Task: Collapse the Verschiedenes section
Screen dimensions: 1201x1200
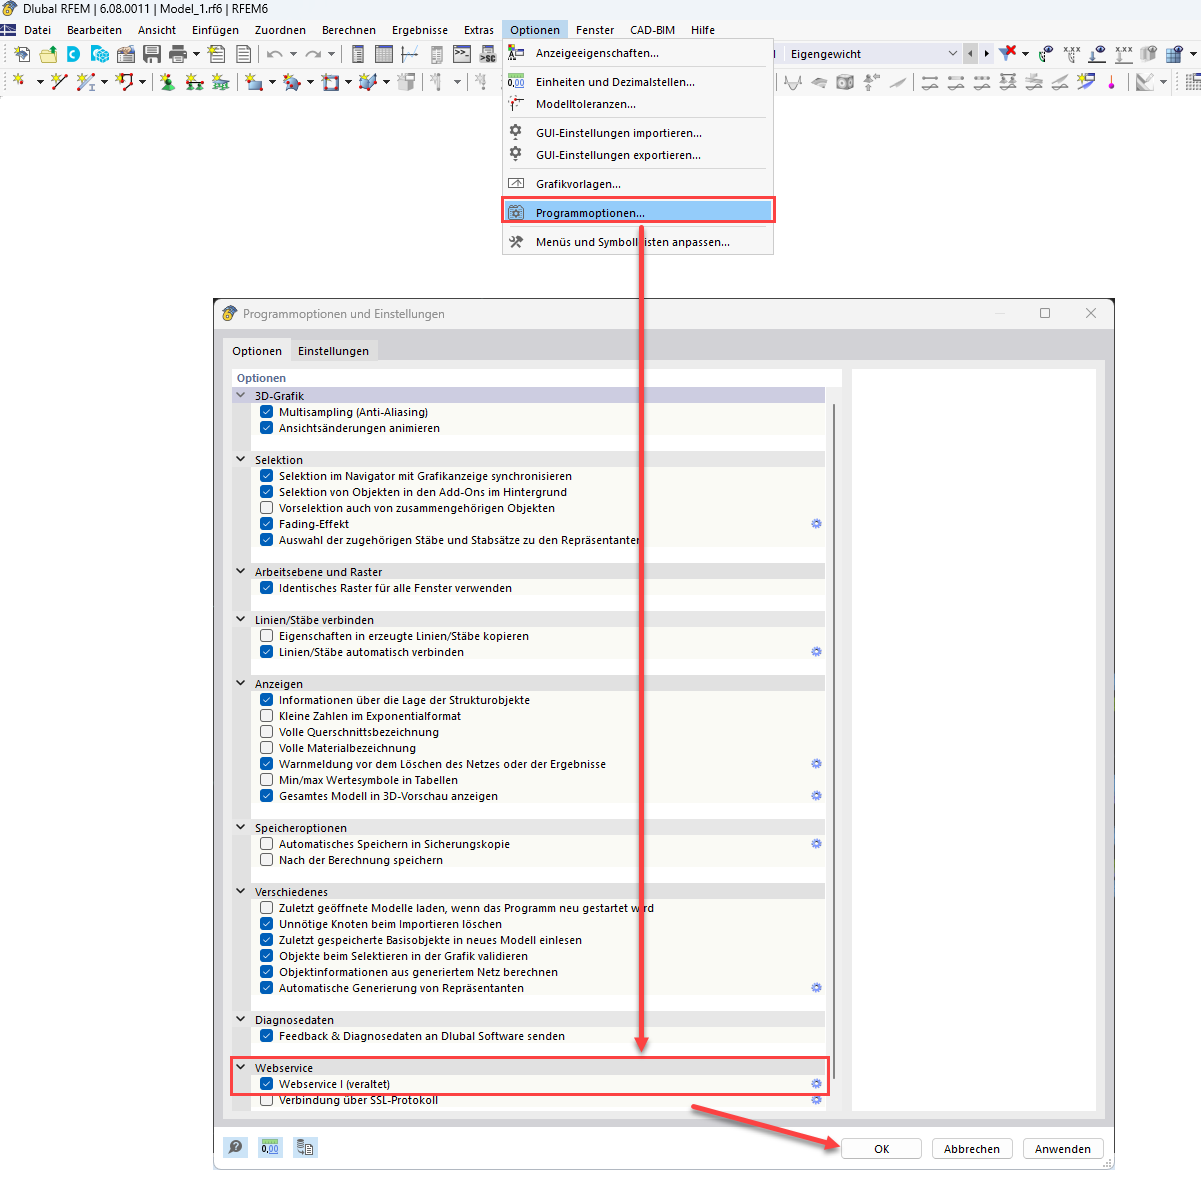Action: 241,892
